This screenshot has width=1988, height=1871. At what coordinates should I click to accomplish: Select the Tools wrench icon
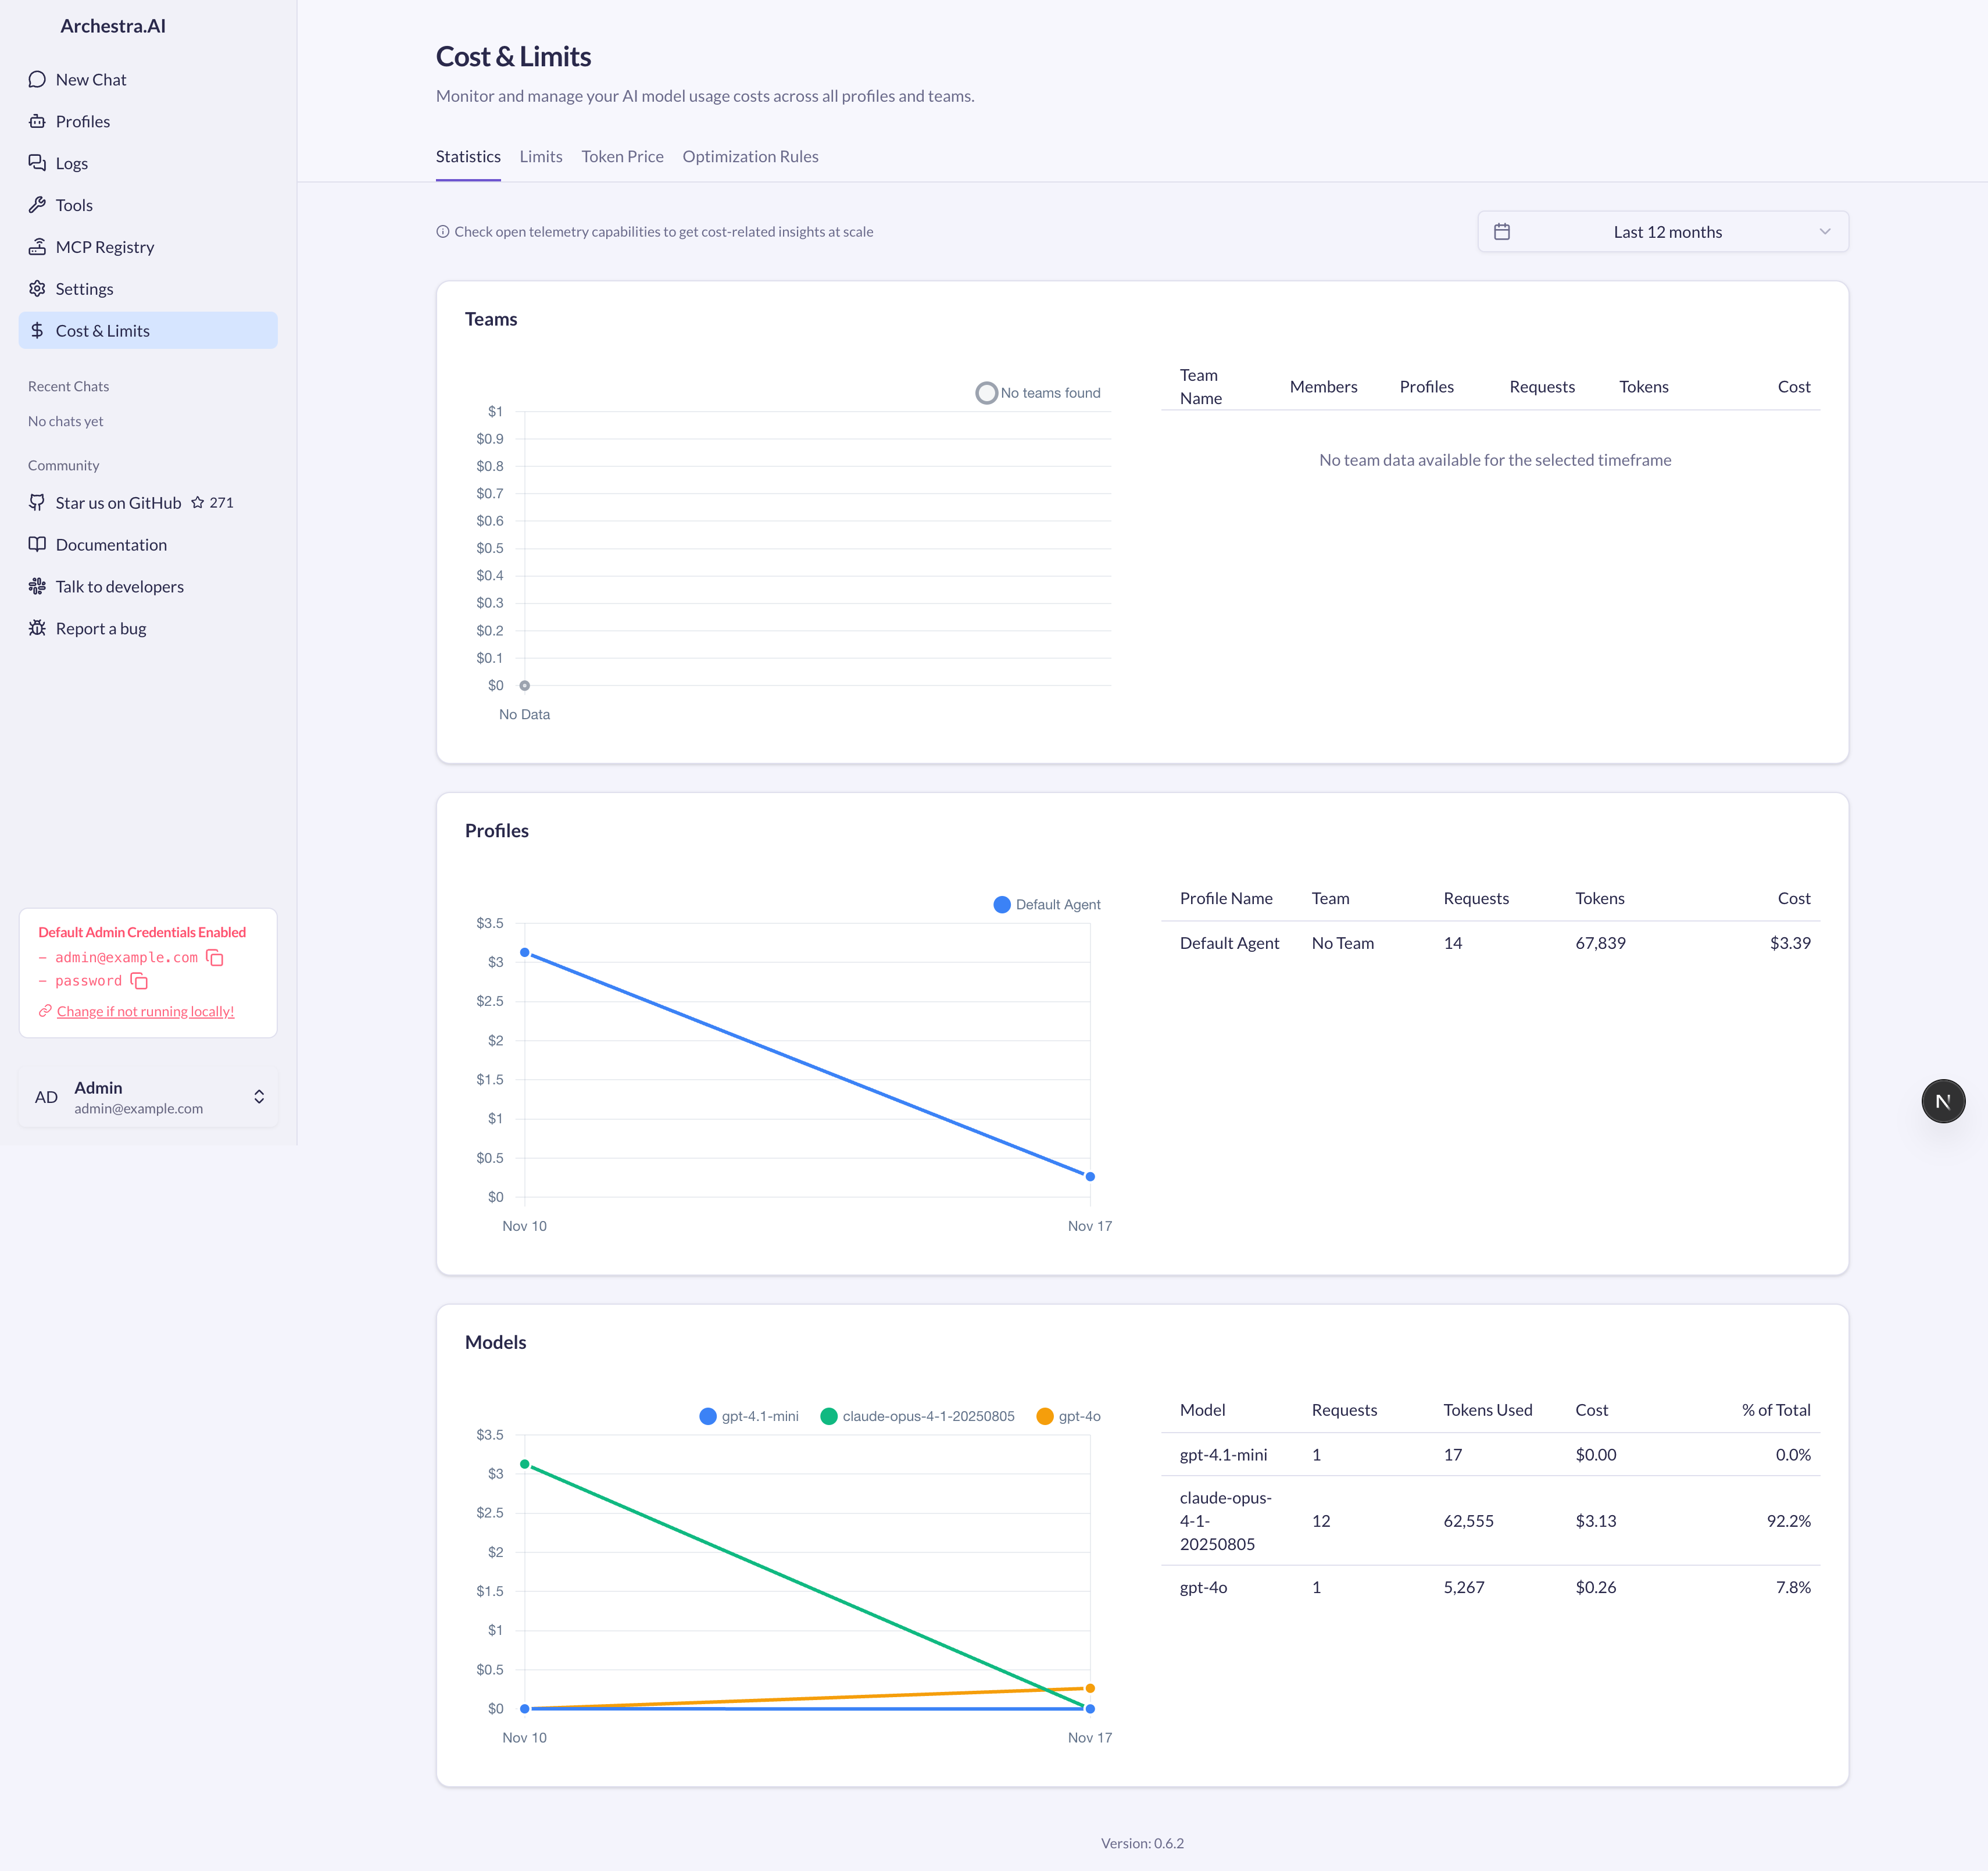pos(37,205)
